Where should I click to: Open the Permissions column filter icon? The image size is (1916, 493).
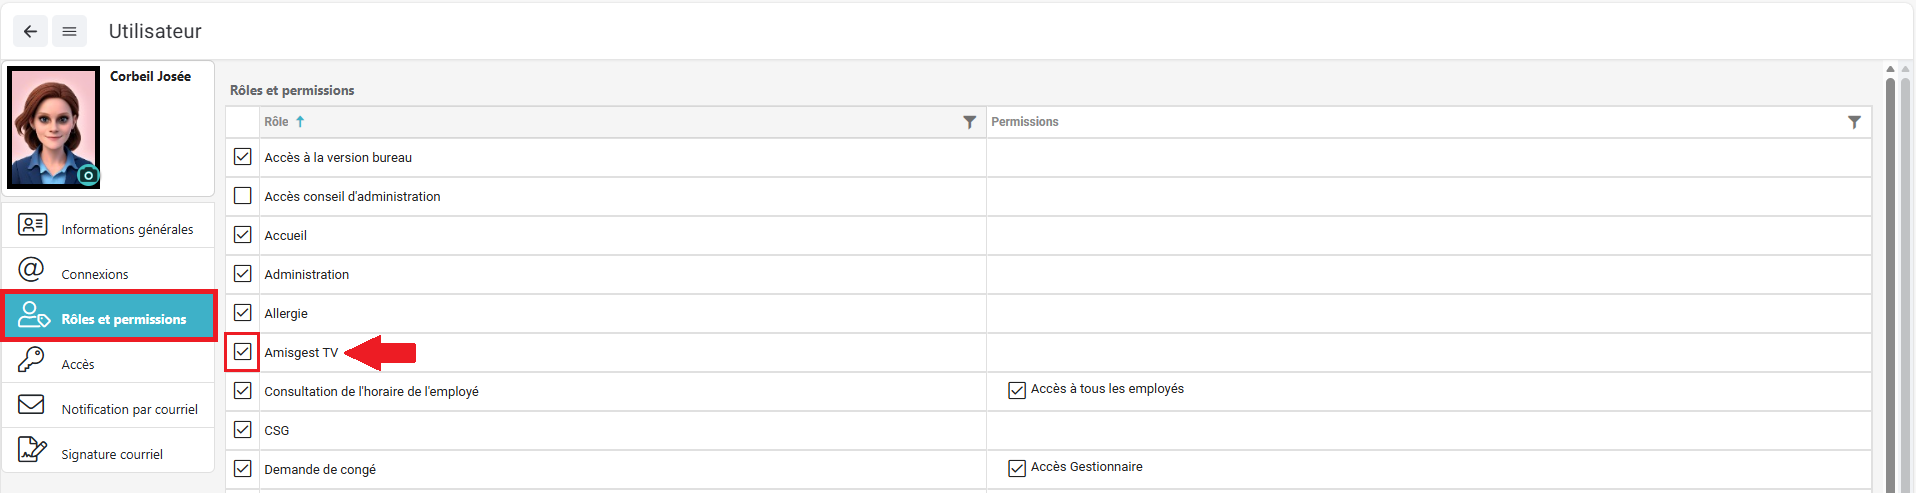(1854, 122)
